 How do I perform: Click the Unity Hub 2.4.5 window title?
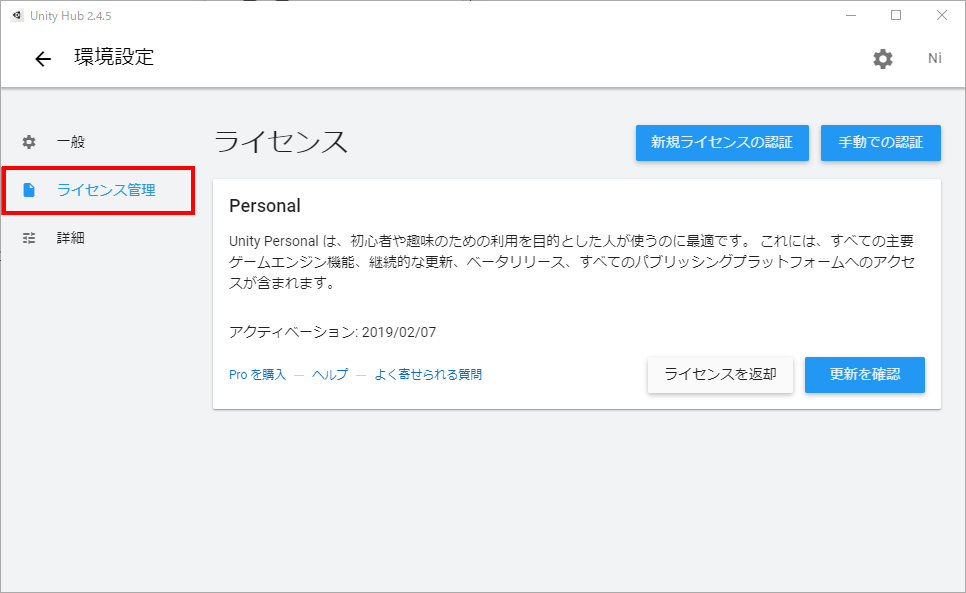tap(71, 16)
